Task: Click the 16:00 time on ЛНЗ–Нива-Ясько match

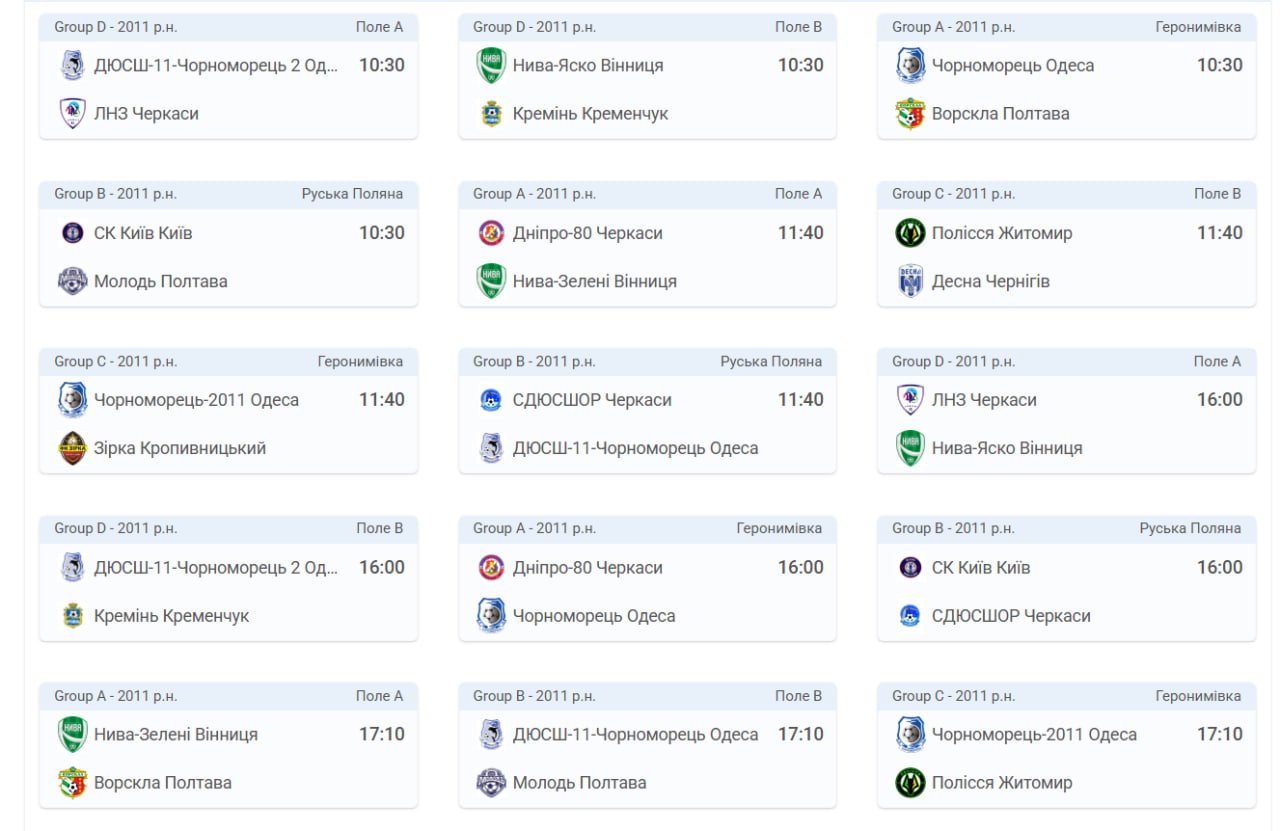Action: tap(1220, 400)
